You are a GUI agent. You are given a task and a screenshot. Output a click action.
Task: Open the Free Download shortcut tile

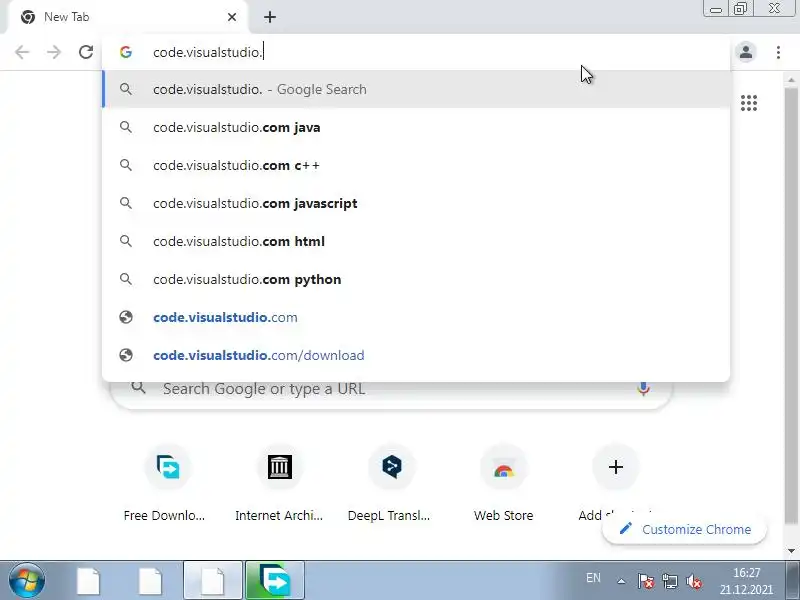(x=167, y=484)
